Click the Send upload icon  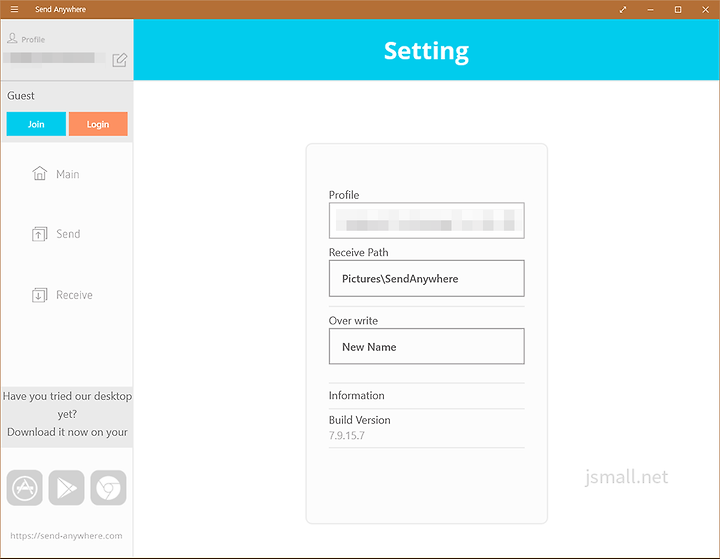(39, 234)
